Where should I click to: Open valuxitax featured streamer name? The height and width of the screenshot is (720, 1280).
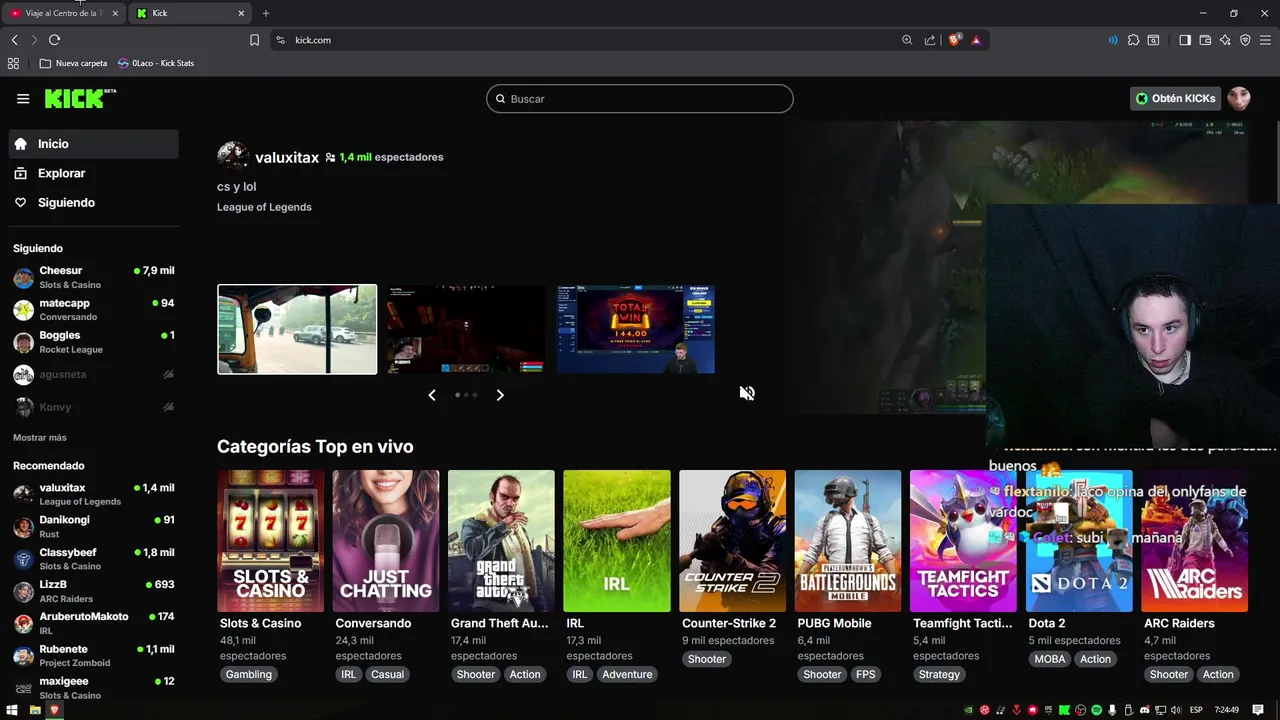pos(287,157)
